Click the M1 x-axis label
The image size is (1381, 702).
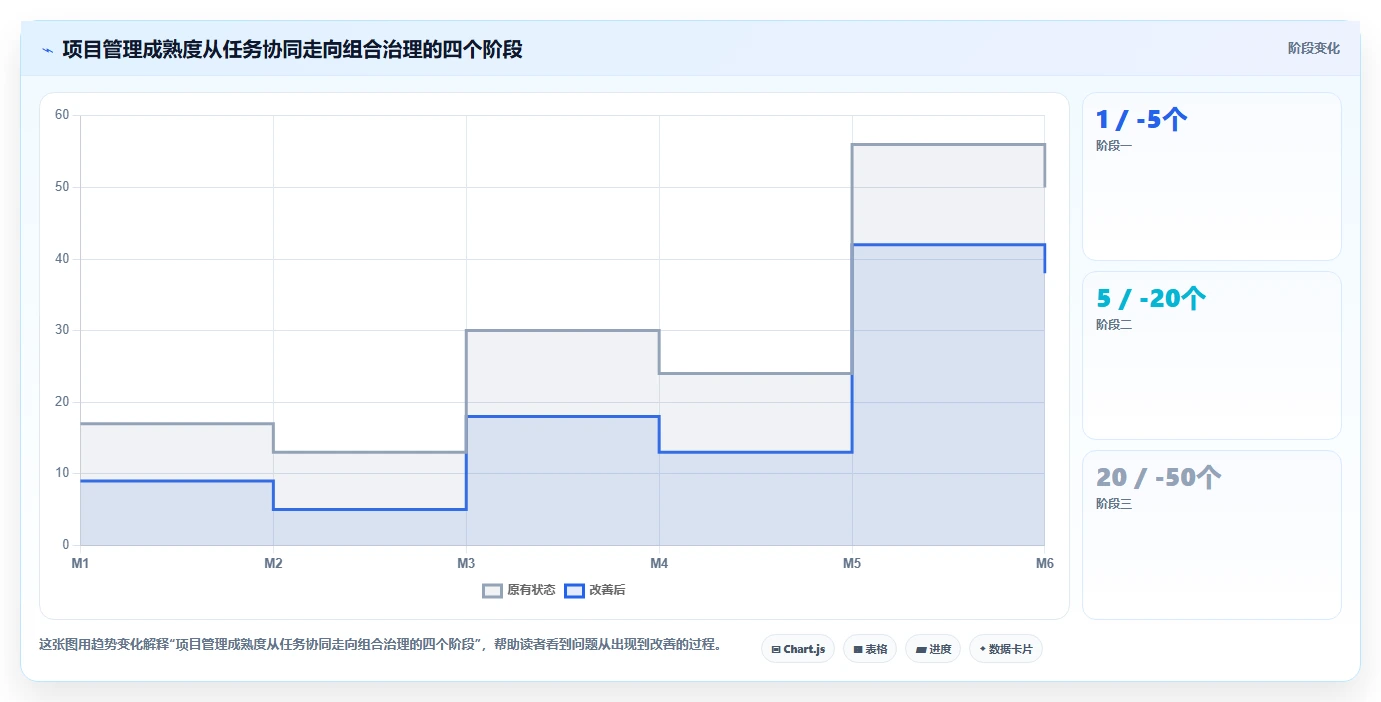tap(80, 564)
